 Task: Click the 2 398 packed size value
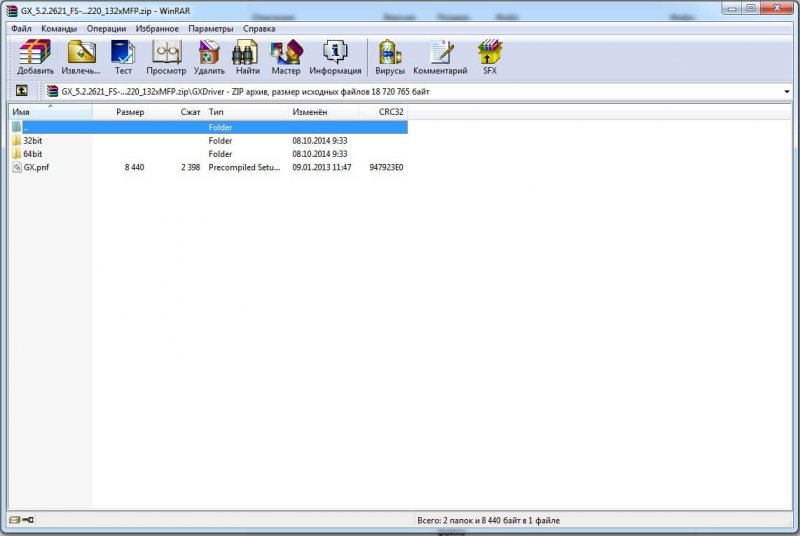190,167
